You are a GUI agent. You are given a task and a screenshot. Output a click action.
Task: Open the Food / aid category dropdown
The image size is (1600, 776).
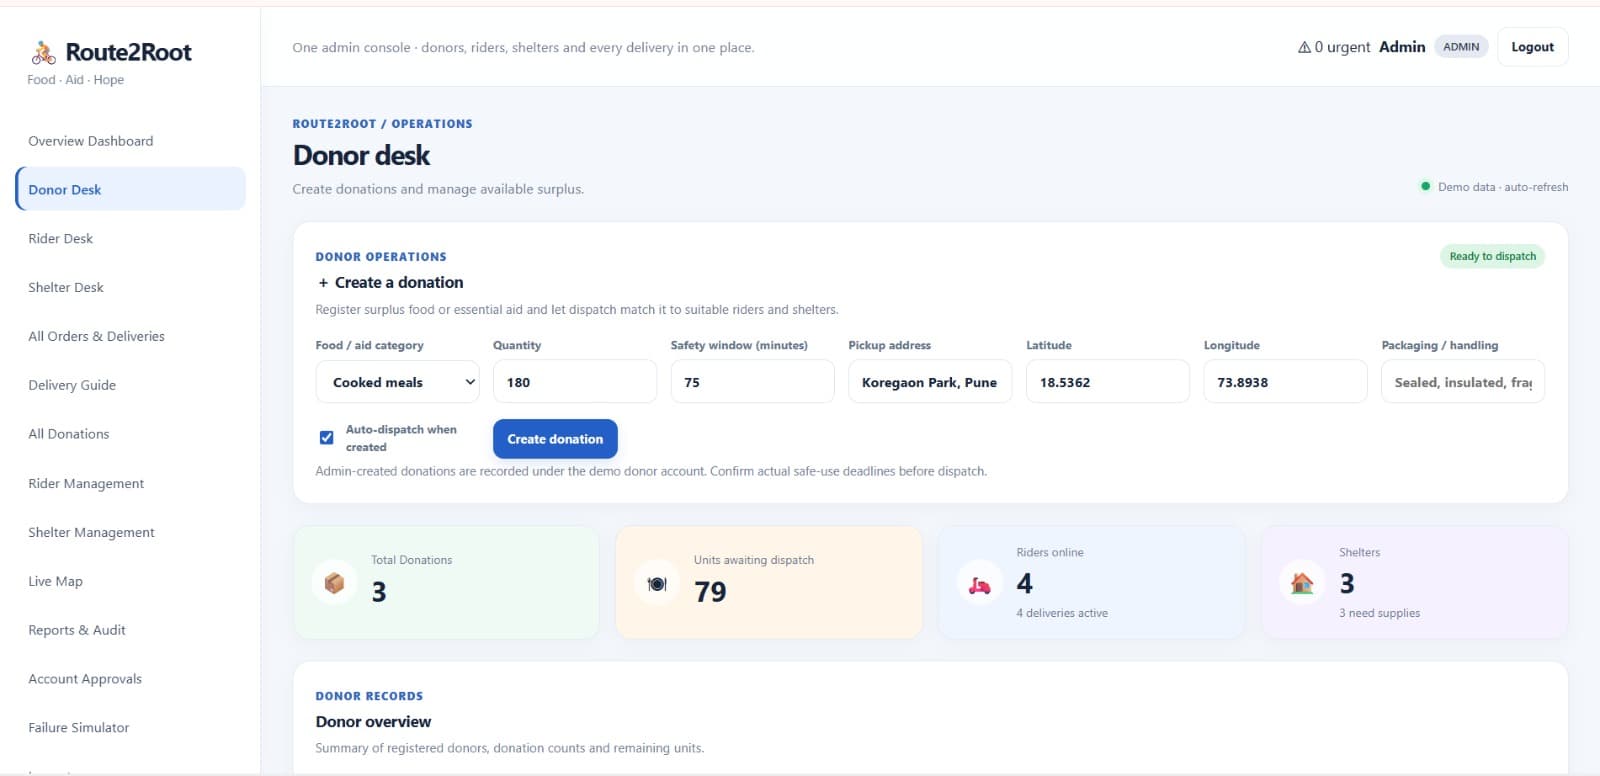[398, 382]
